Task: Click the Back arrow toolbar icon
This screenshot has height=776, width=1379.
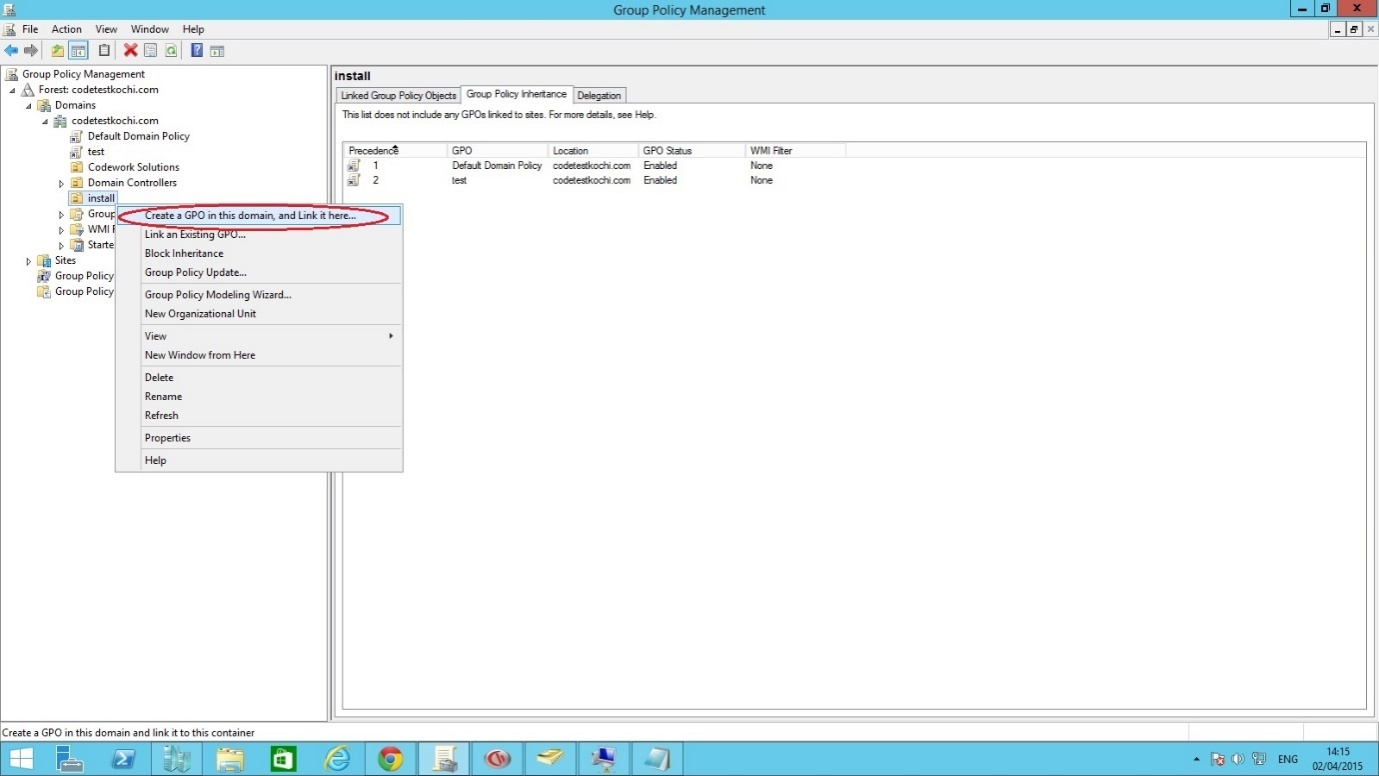Action: tap(11, 50)
